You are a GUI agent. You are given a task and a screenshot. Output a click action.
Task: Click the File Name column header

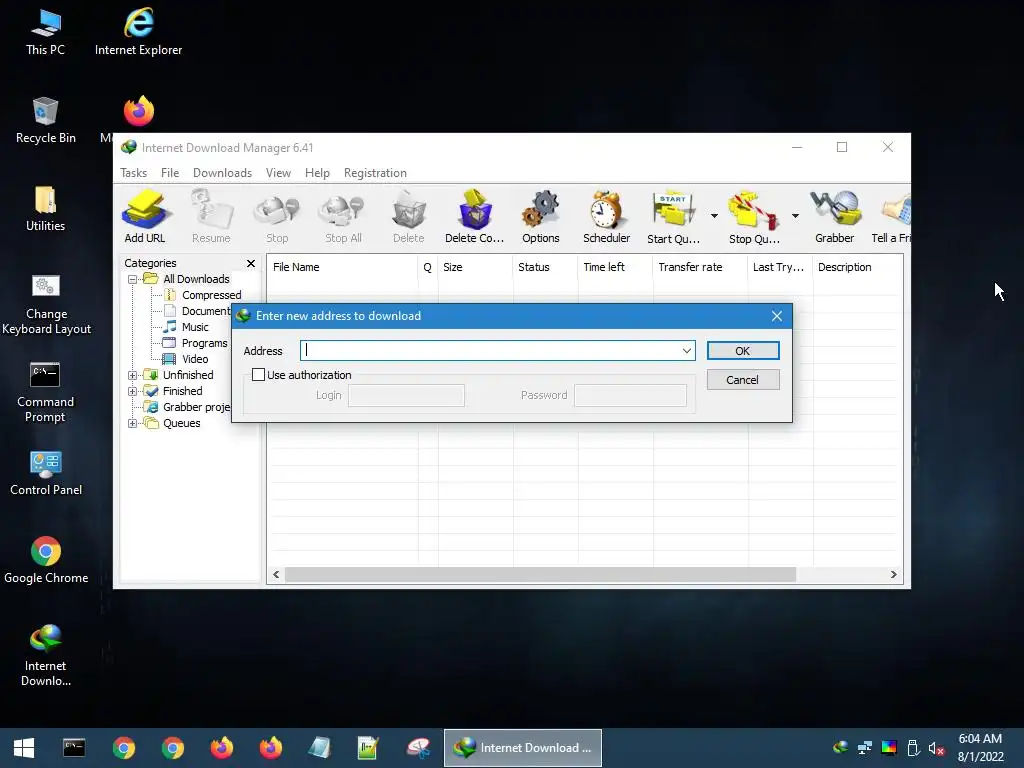click(x=342, y=267)
